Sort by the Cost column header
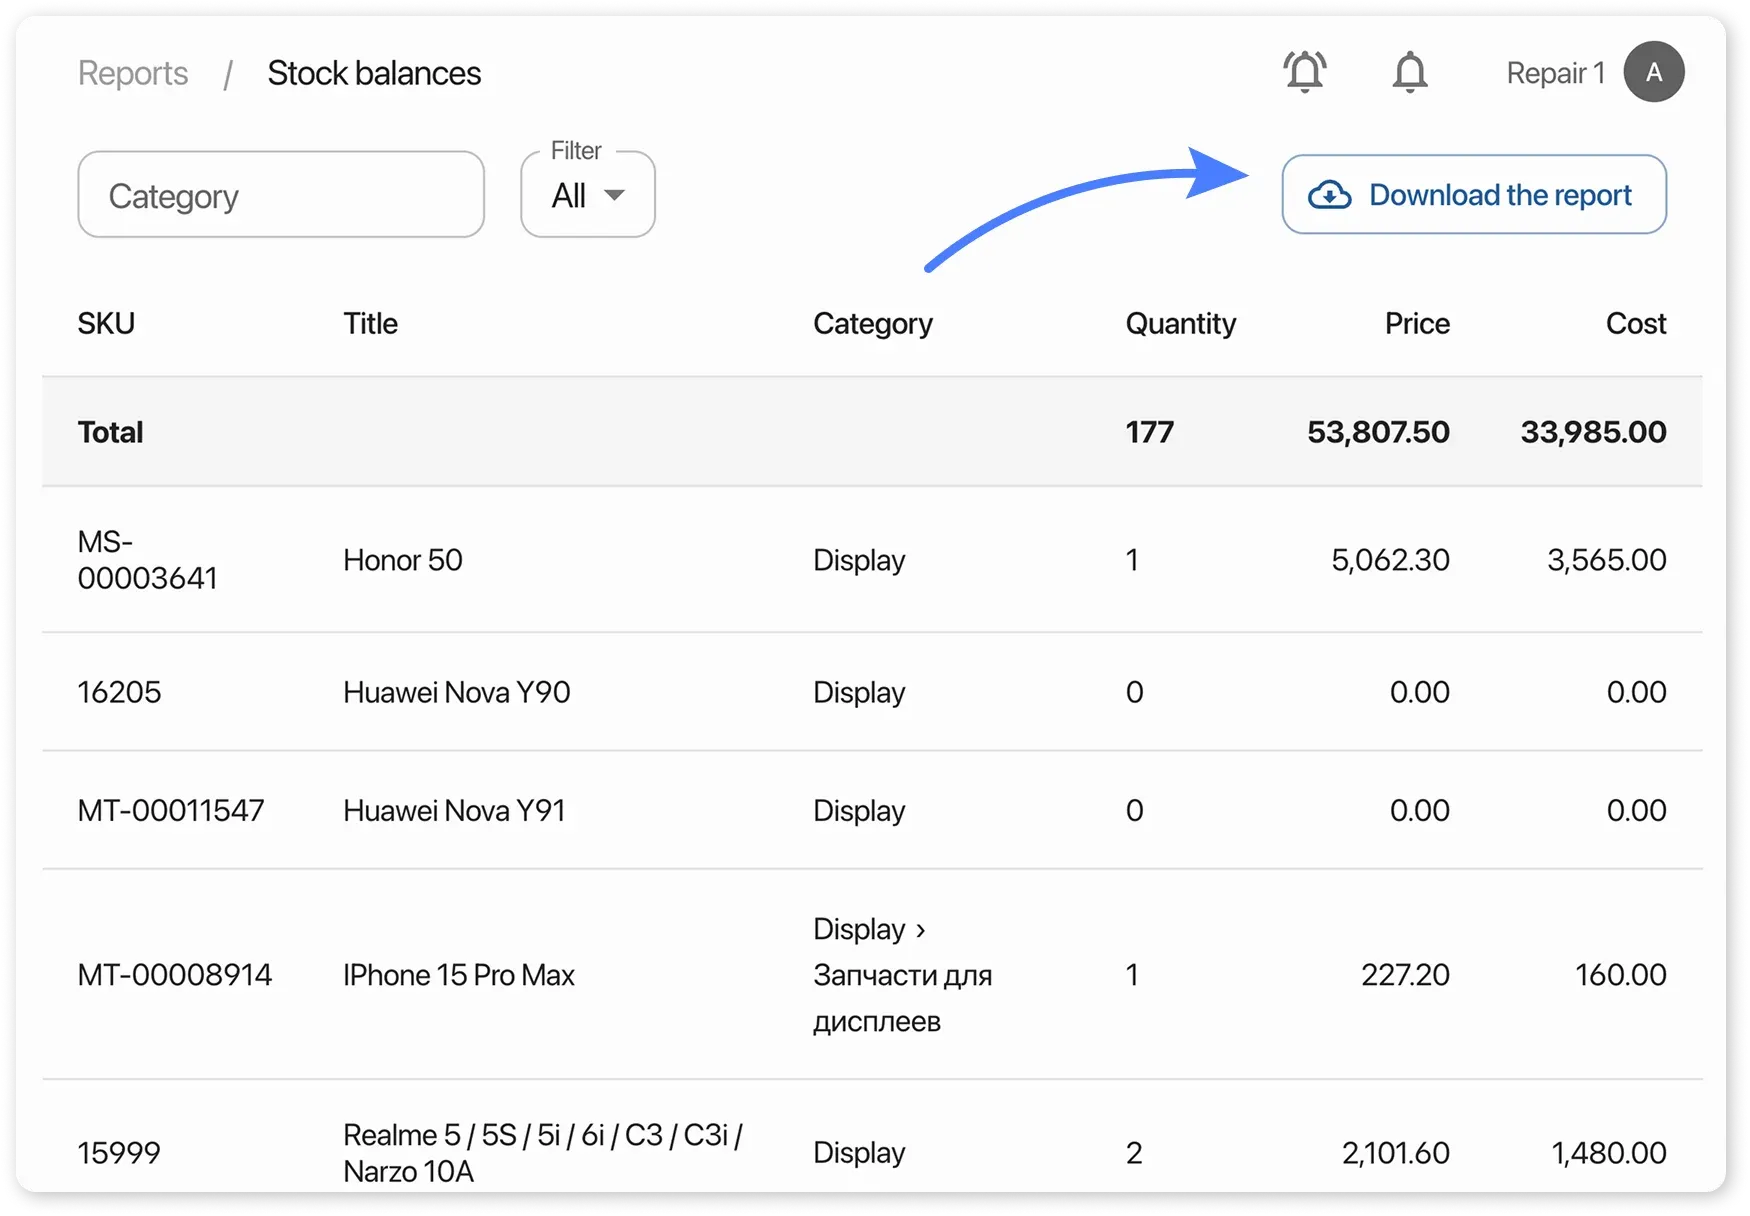The height and width of the screenshot is (1216, 1750). [1635, 323]
